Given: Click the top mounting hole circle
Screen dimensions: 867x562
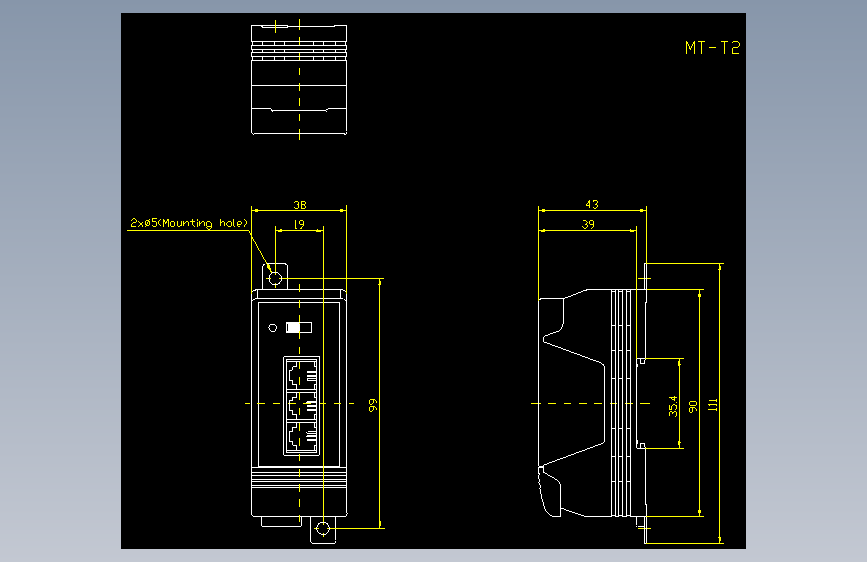Looking at the screenshot, I should 275,278.
